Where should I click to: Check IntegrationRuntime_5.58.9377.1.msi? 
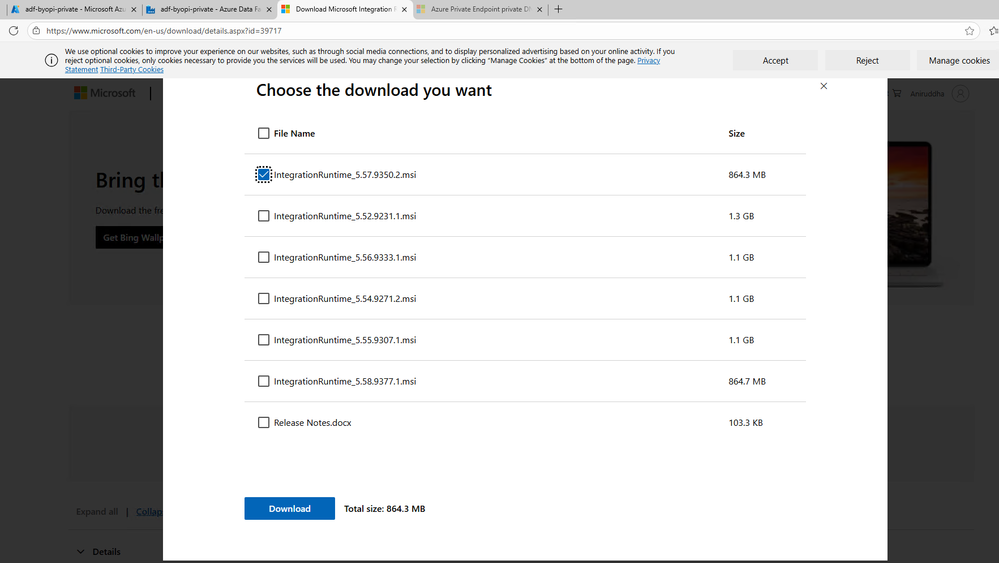263,381
